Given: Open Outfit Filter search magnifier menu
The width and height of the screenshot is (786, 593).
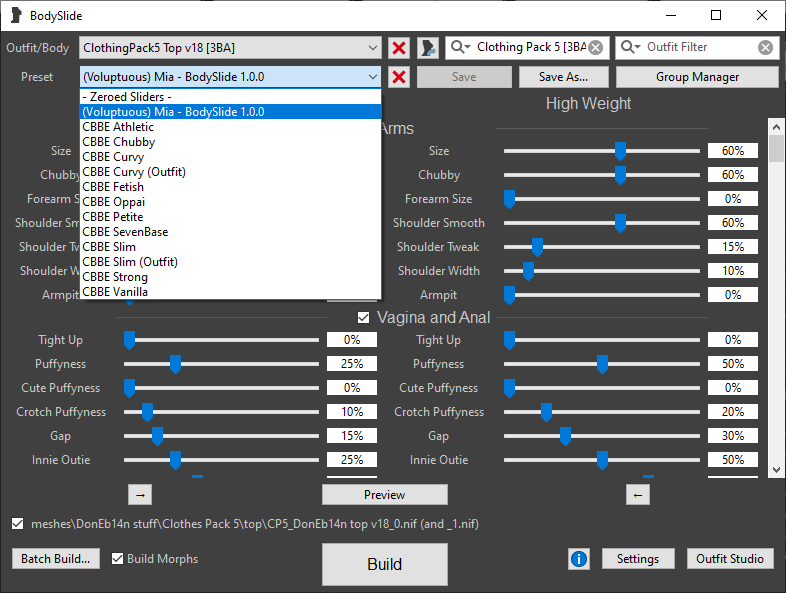Looking at the screenshot, I should click(631, 47).
